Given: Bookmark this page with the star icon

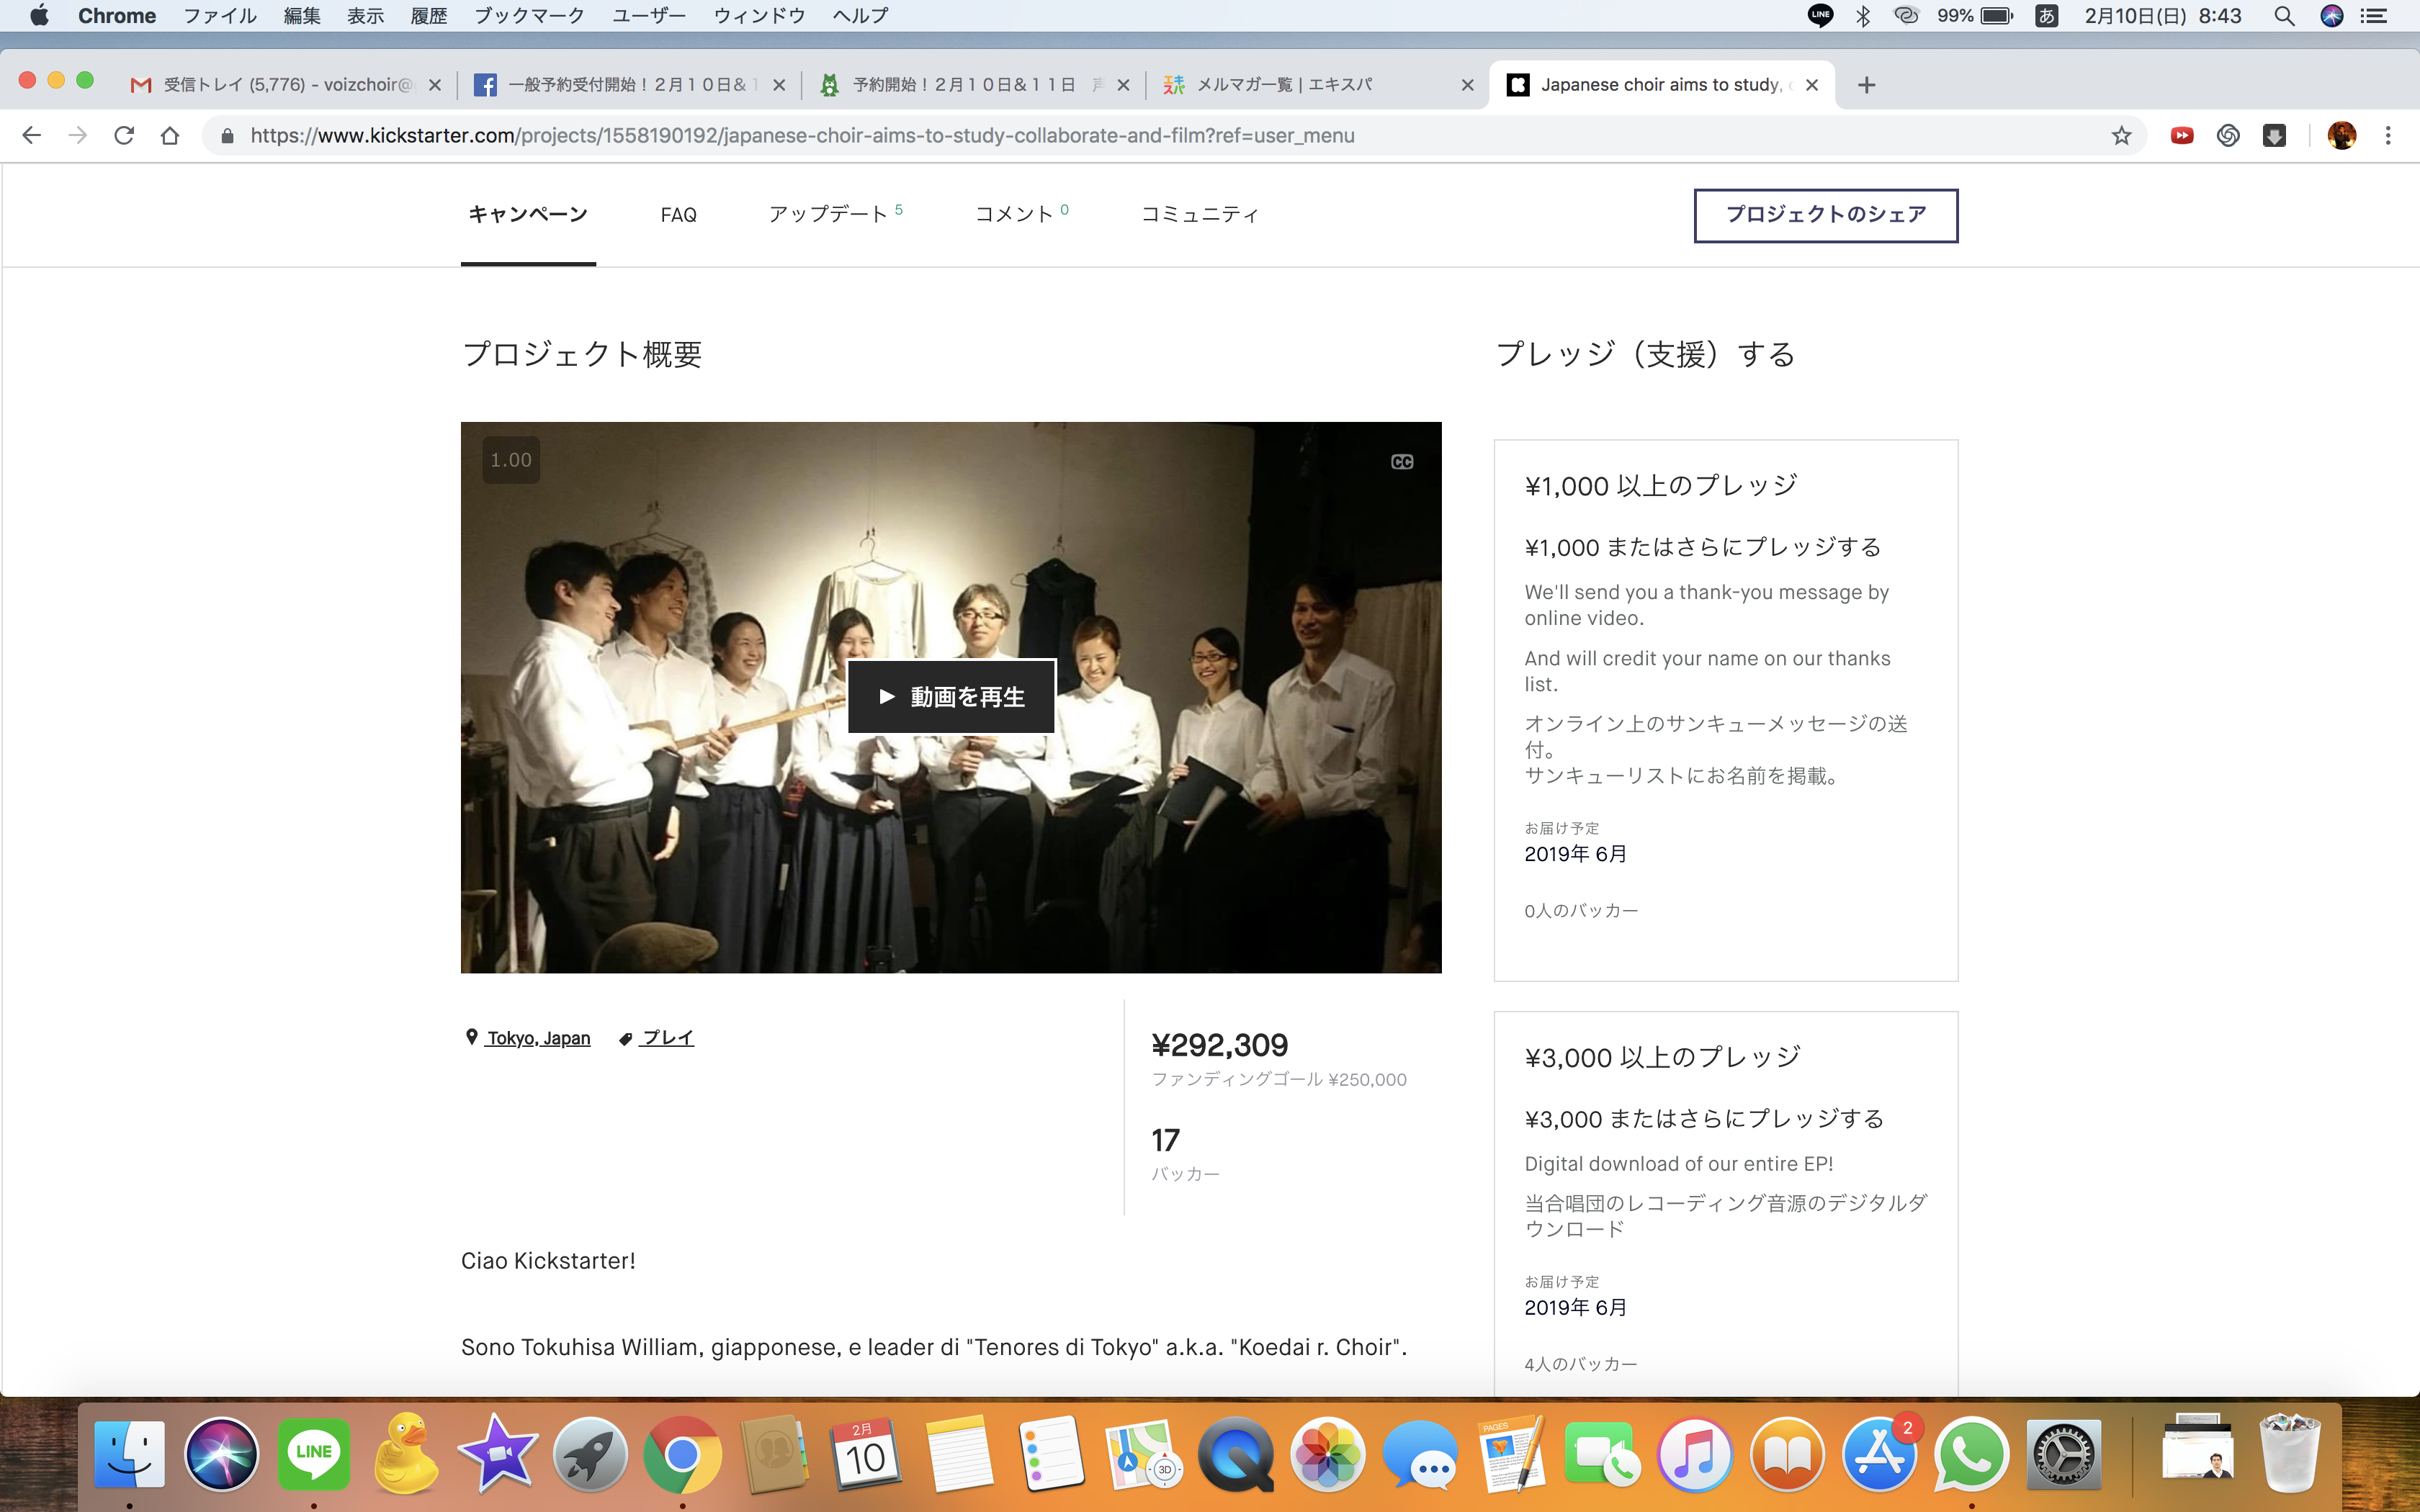Looking at the screenshot, I should (2121, 136).
